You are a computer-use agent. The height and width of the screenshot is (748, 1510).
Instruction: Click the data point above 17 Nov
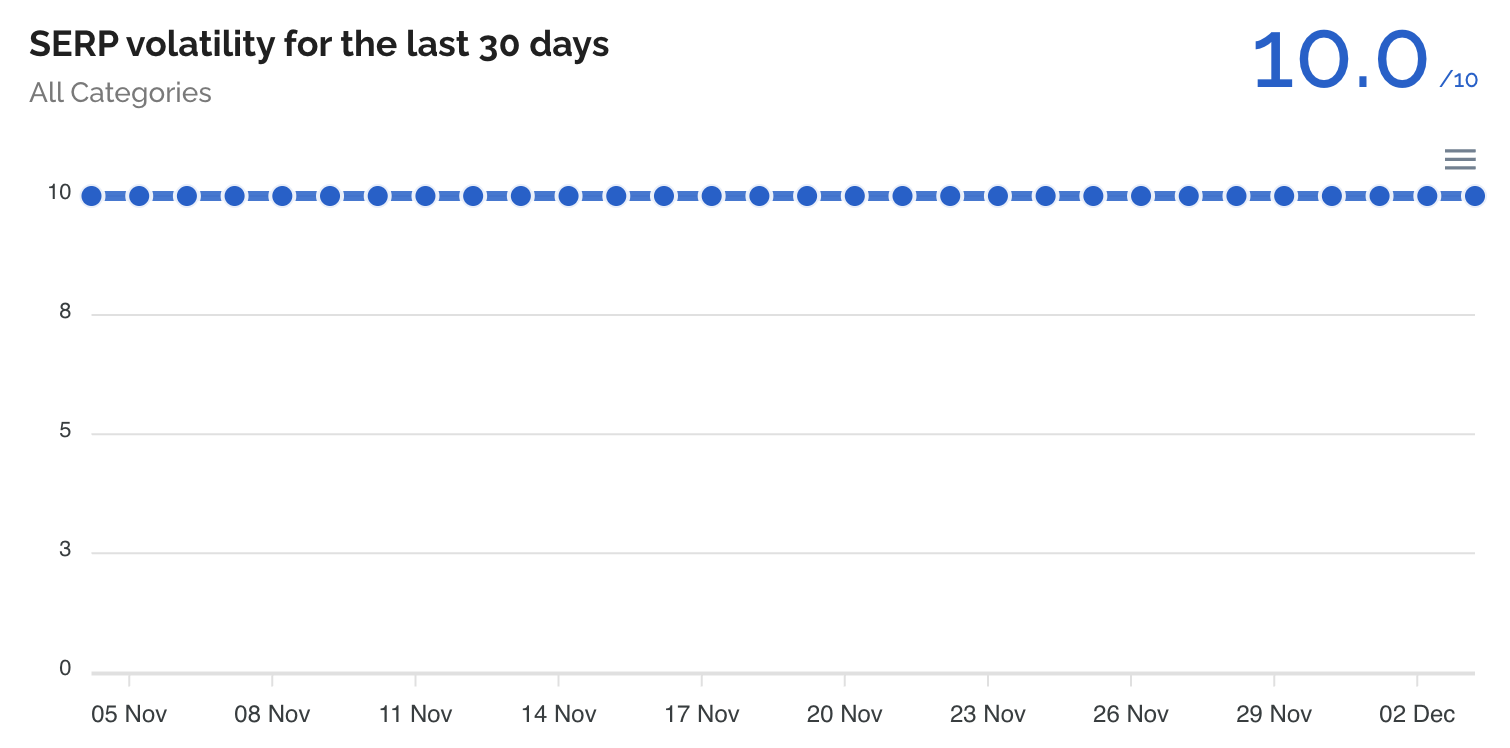[711, 196]
